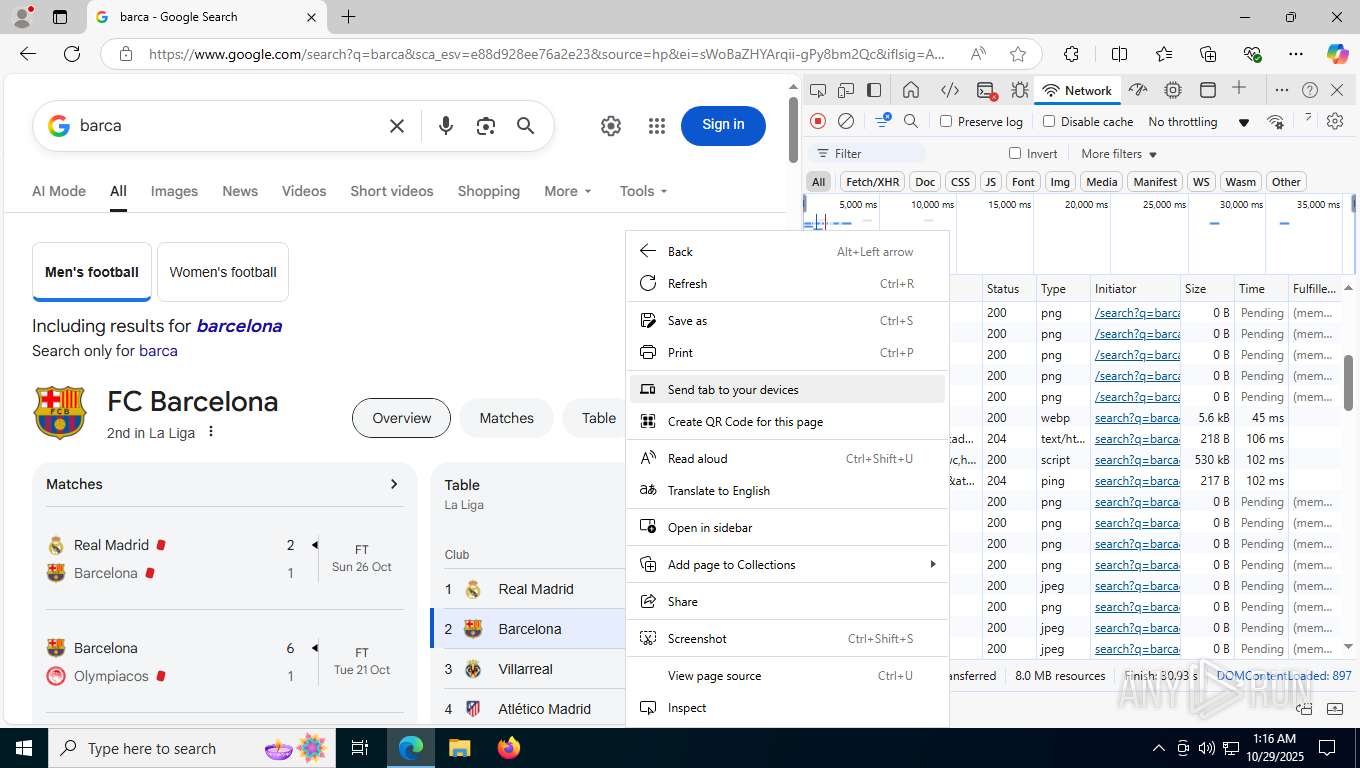This screenshot has height=768, width=1360.
Task: Open the Sources bug icon panel
Action: pyautogui.click(x=1019, y=90)
